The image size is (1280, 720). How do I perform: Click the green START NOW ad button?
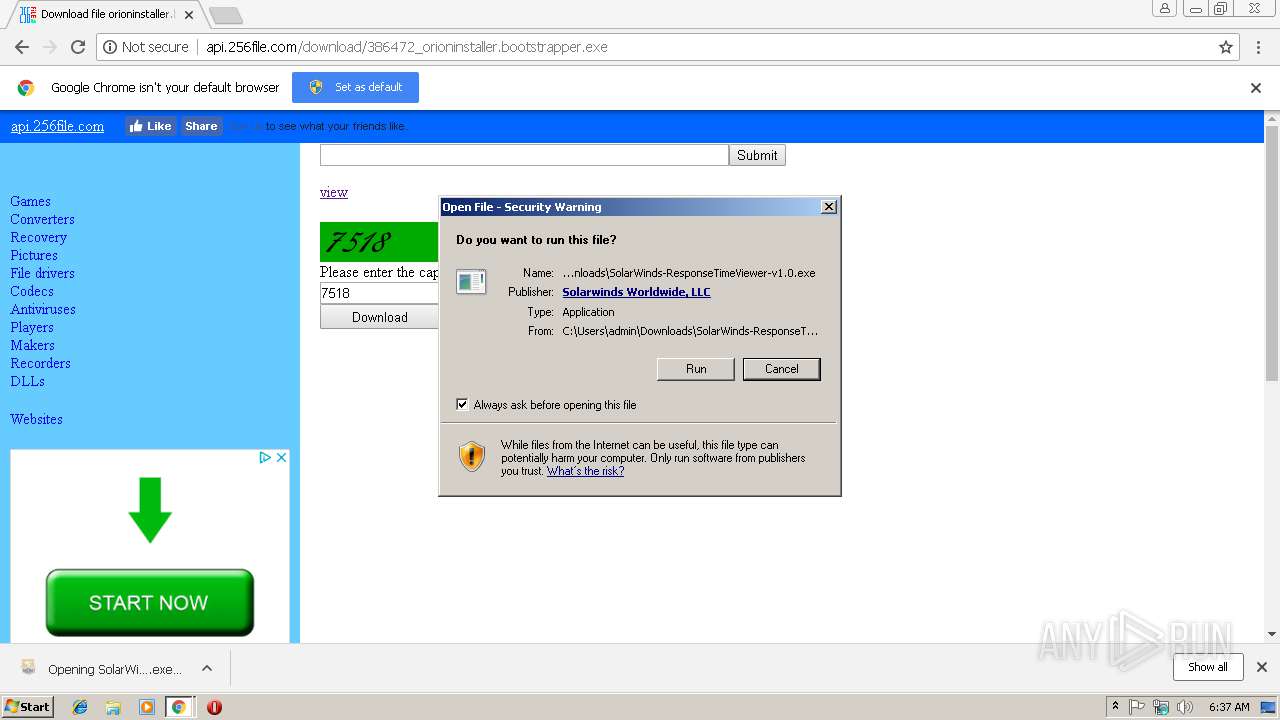pos(150,602)
